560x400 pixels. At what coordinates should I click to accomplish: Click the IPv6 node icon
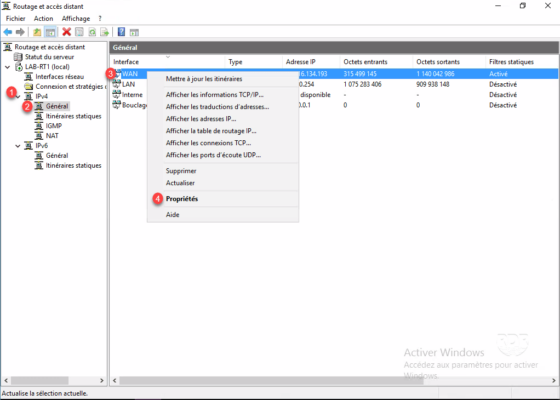coord(29,146)
